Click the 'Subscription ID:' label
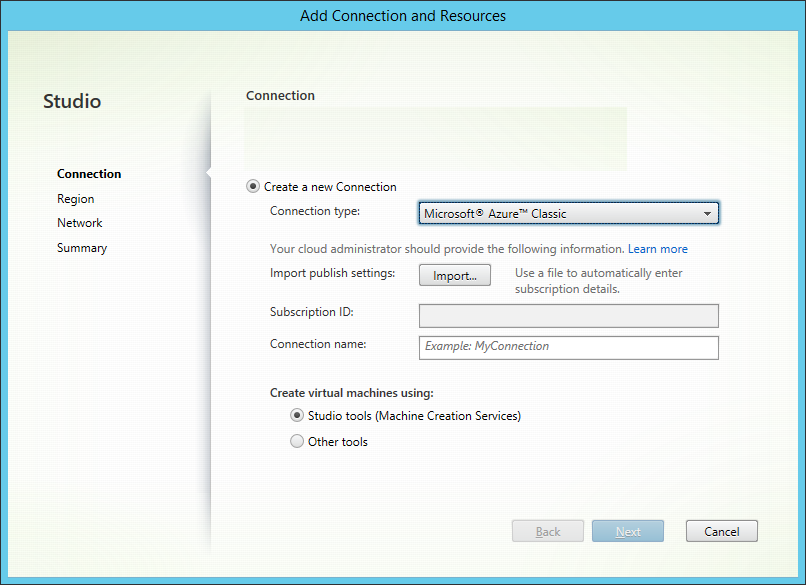The image size is (806, 585). click(x=312, y=312)
